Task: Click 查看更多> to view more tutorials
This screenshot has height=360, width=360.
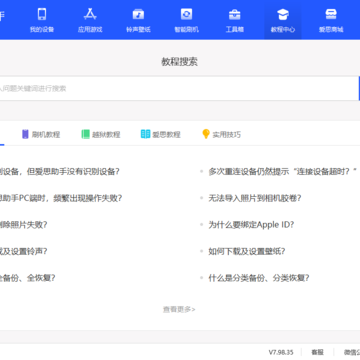Action: click(x=179, y=309)
